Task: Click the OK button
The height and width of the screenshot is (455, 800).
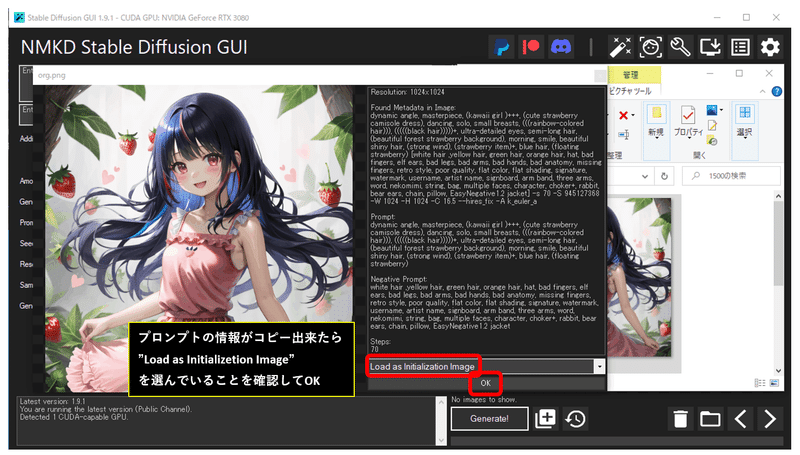Action: tap(486, 383)
